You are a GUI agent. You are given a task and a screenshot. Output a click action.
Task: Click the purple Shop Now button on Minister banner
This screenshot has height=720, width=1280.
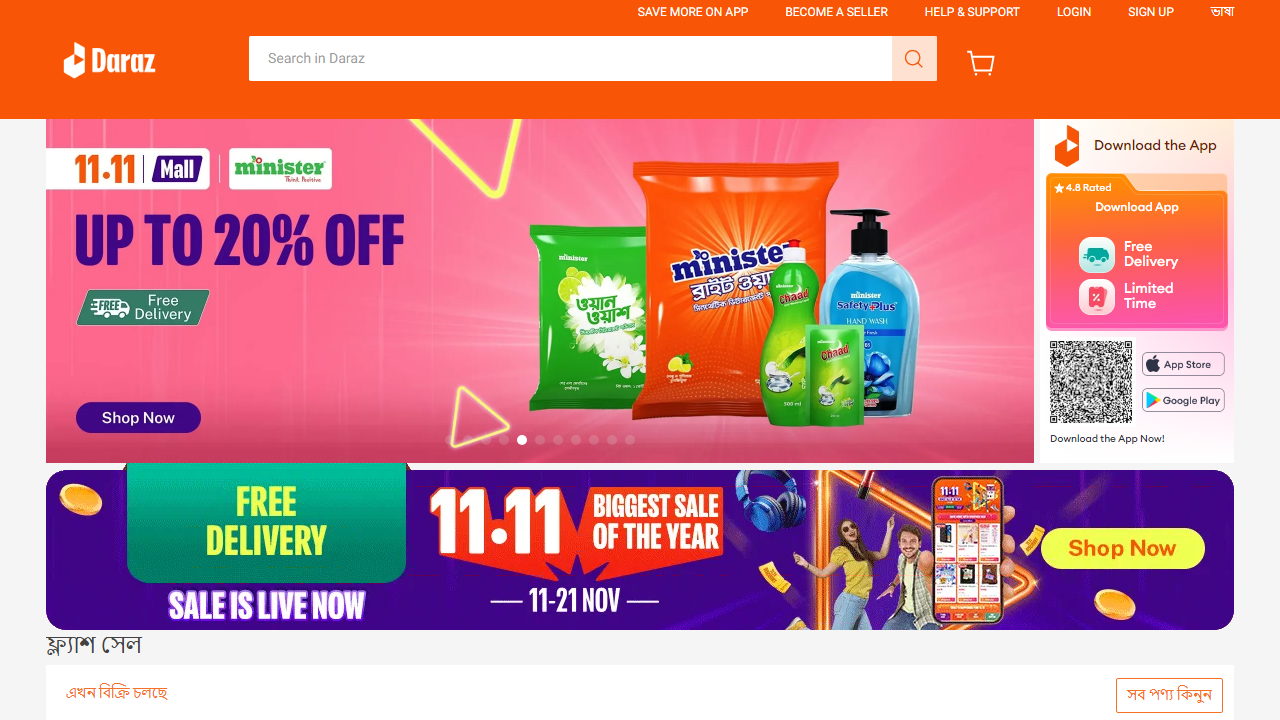[x=138, y=418]
